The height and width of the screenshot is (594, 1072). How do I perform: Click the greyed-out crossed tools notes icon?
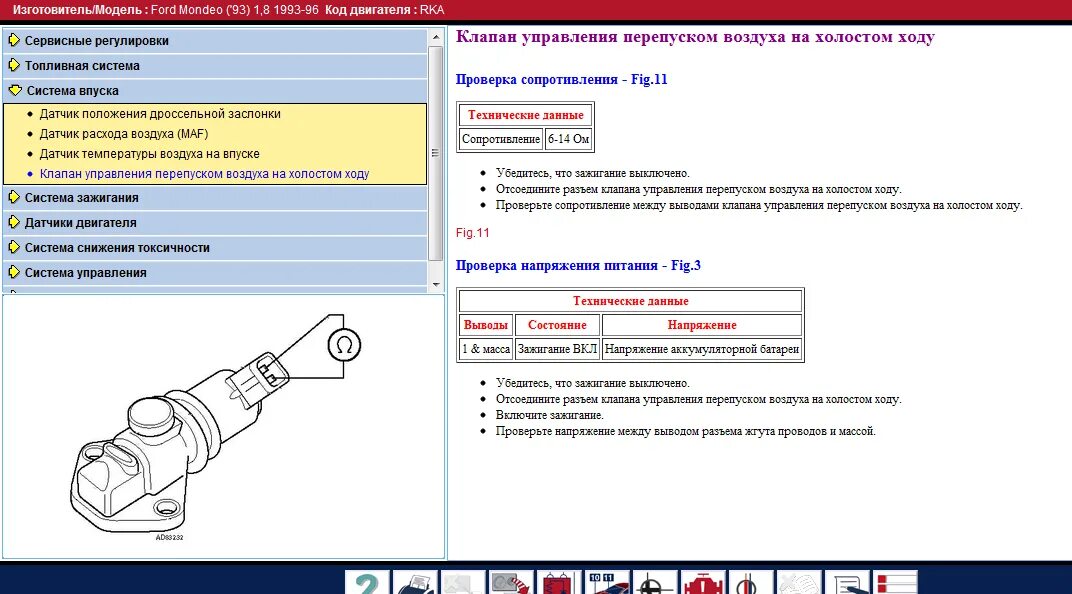point(799,582)
